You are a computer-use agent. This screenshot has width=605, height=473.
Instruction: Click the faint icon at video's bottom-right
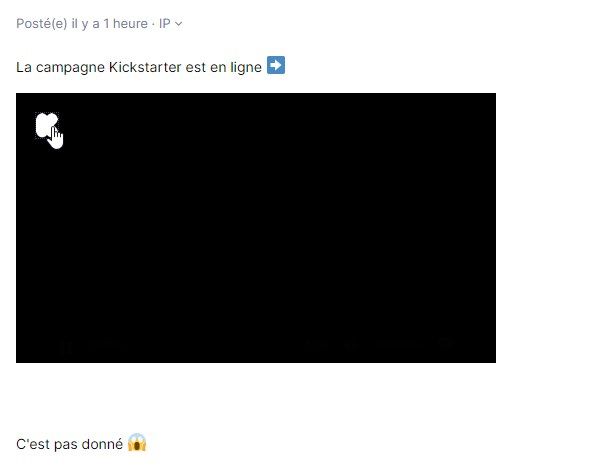445,343
